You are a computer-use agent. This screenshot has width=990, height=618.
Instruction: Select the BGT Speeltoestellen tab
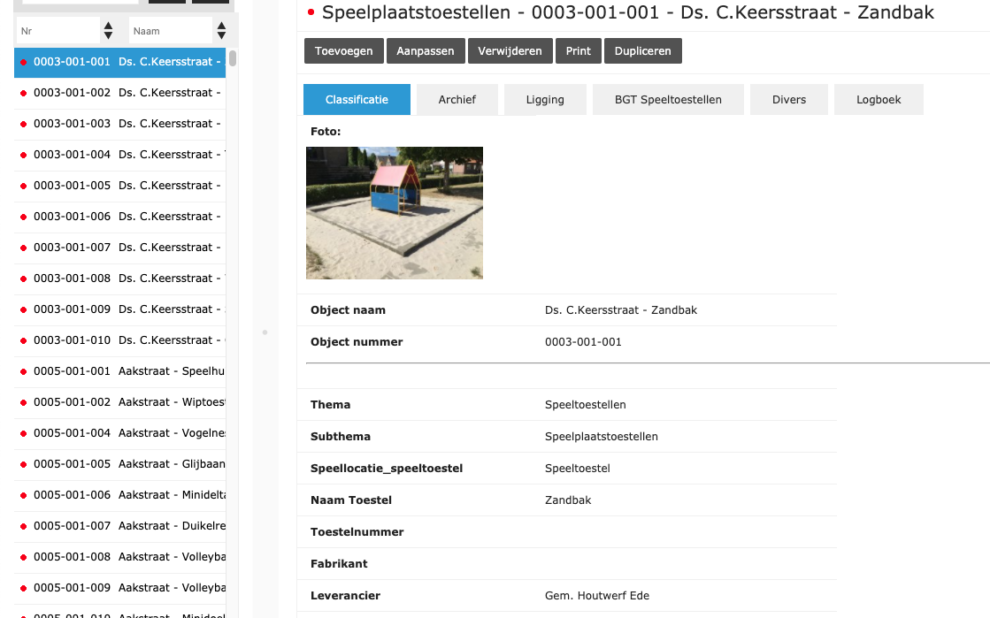pos(668,100)
